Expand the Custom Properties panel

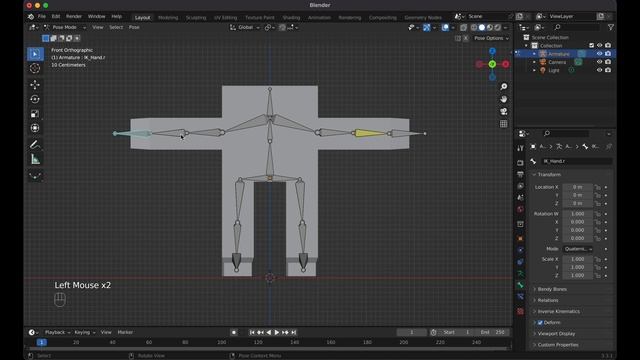[558, 344]
